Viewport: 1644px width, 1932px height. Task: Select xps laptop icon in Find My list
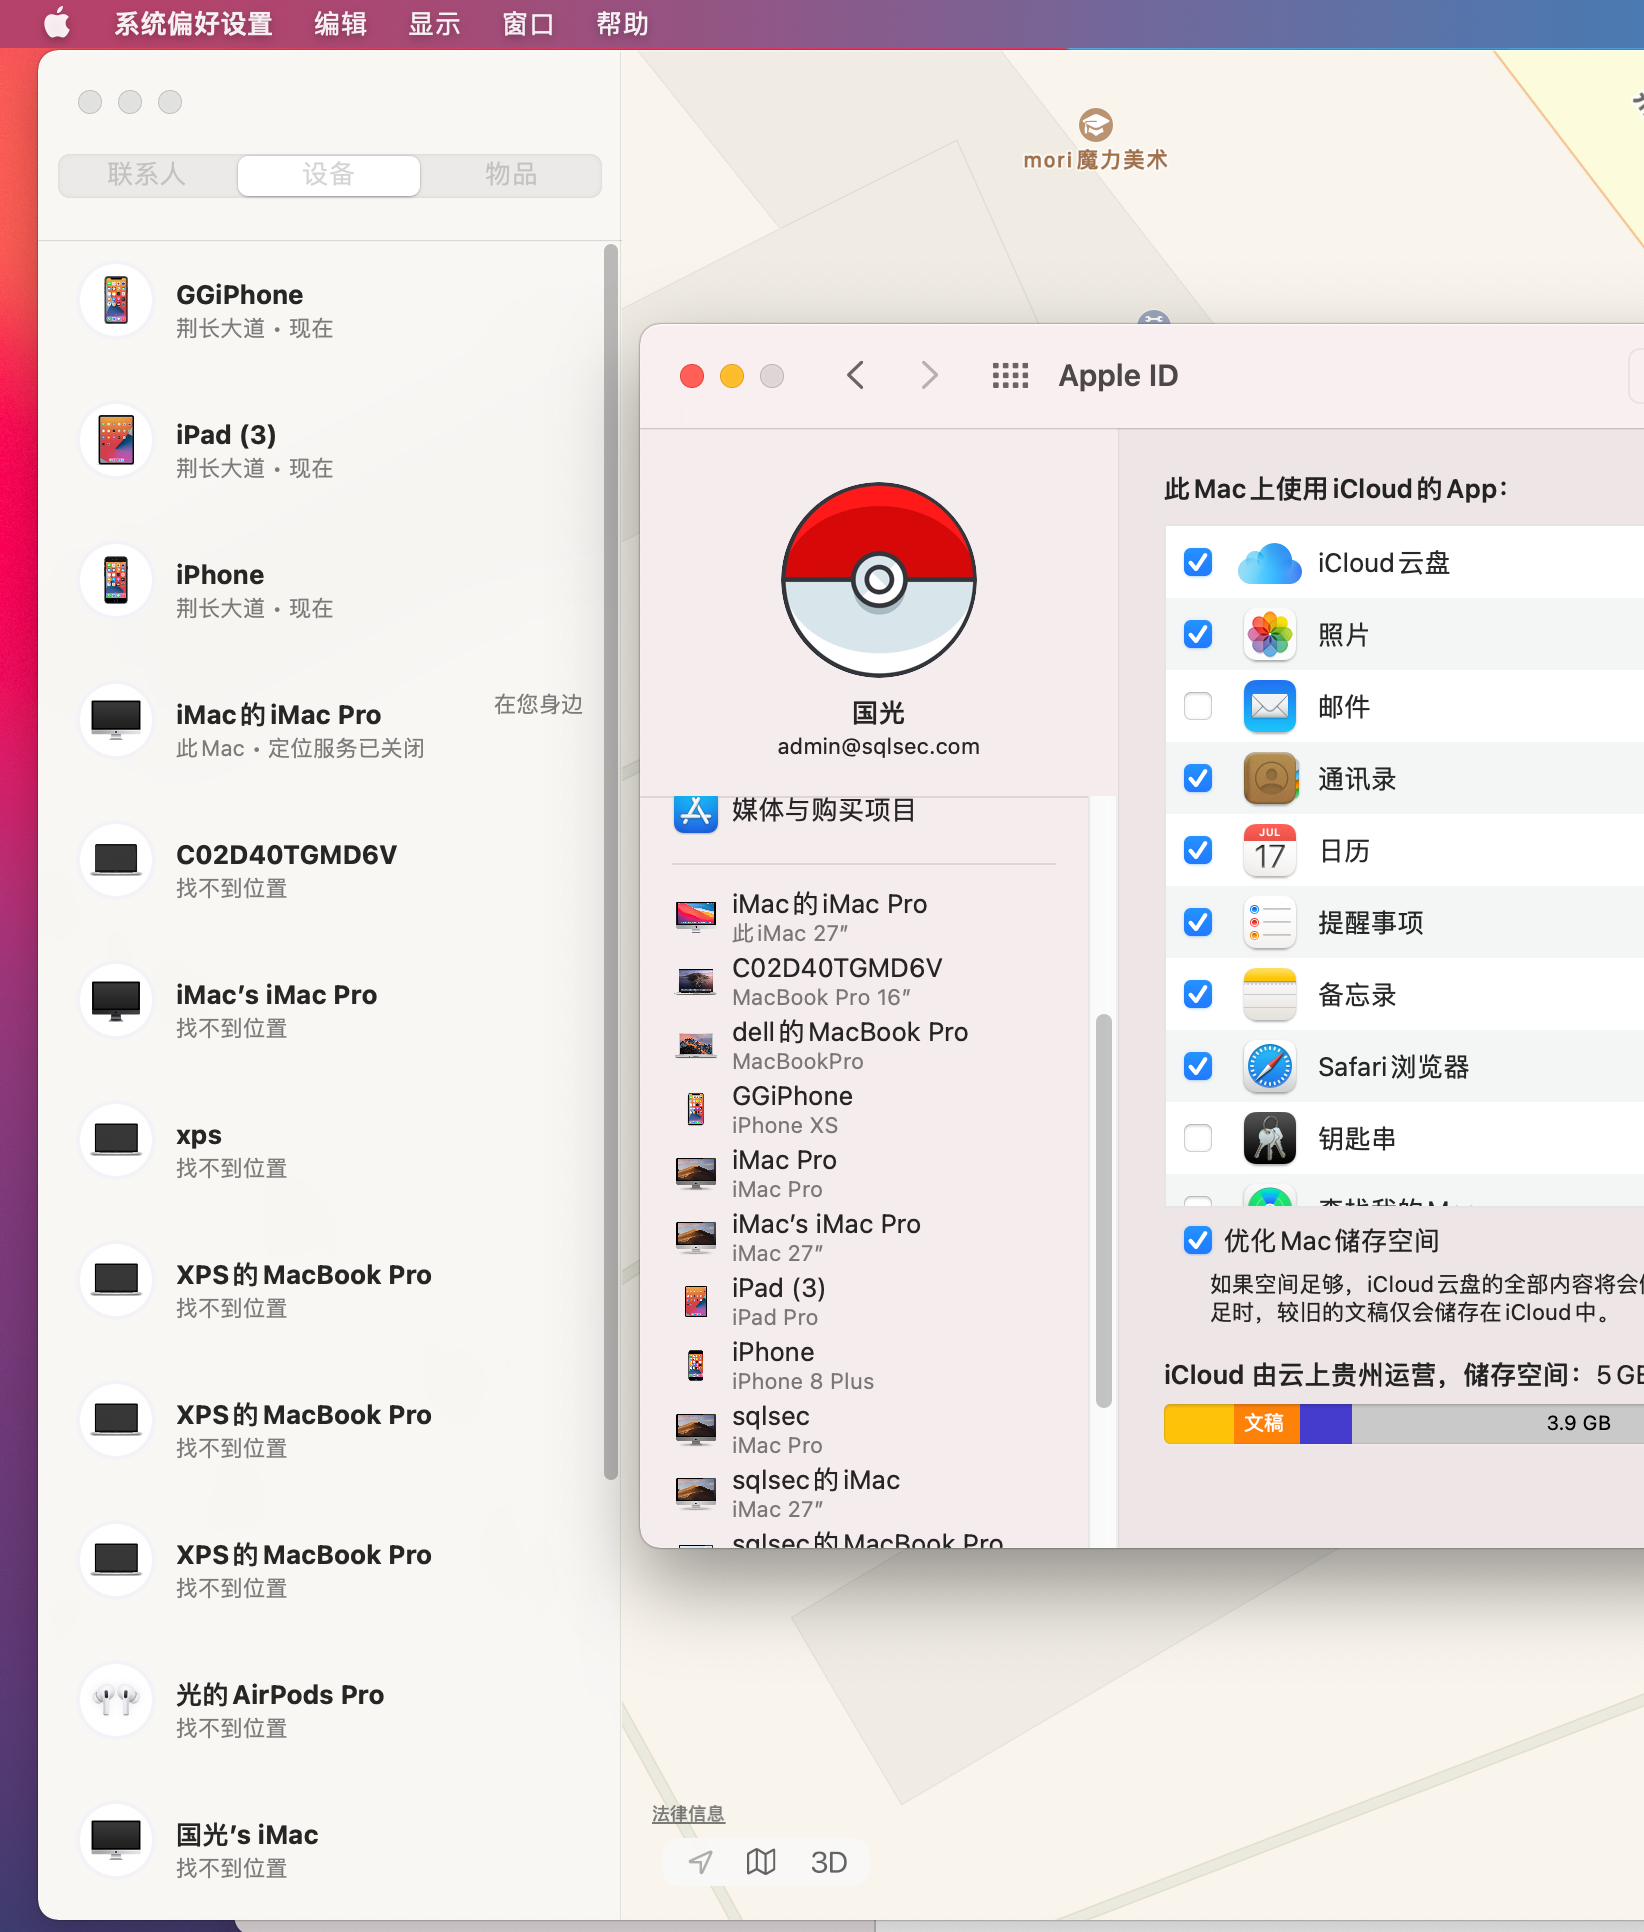tap(116, 1140)
